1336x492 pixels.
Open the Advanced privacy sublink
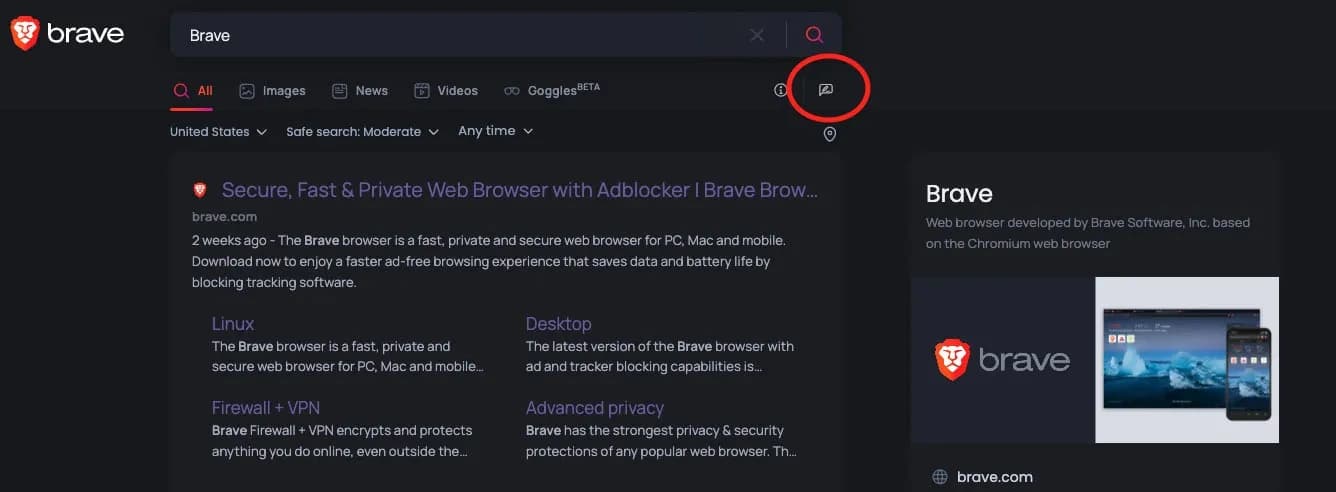point(595,408)
